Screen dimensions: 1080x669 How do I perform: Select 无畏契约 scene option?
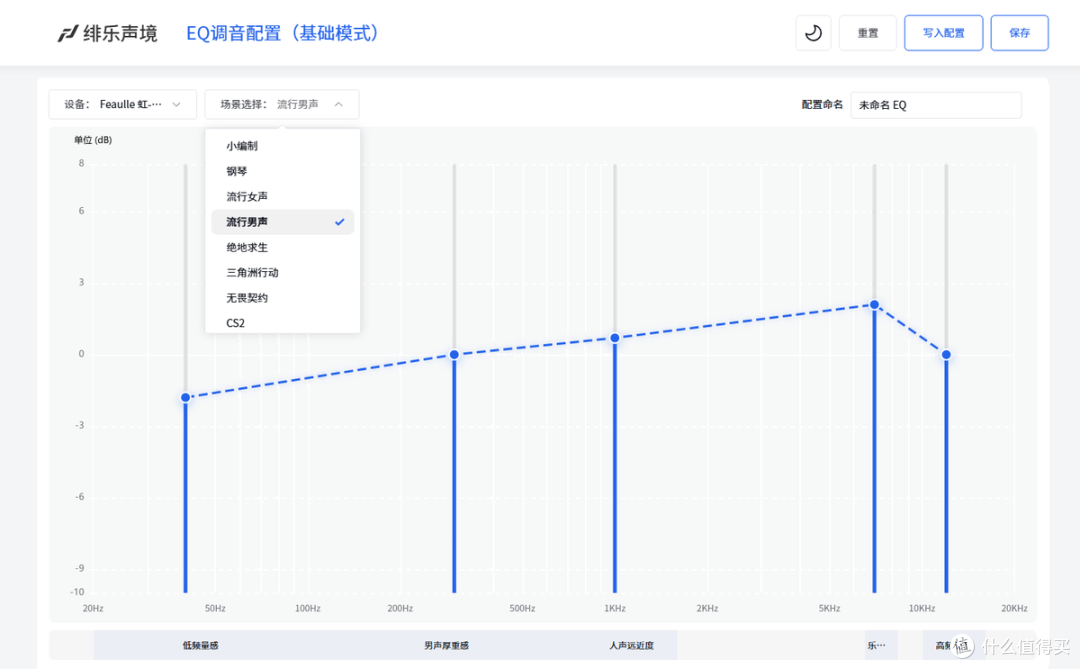(x=282, y=298)
